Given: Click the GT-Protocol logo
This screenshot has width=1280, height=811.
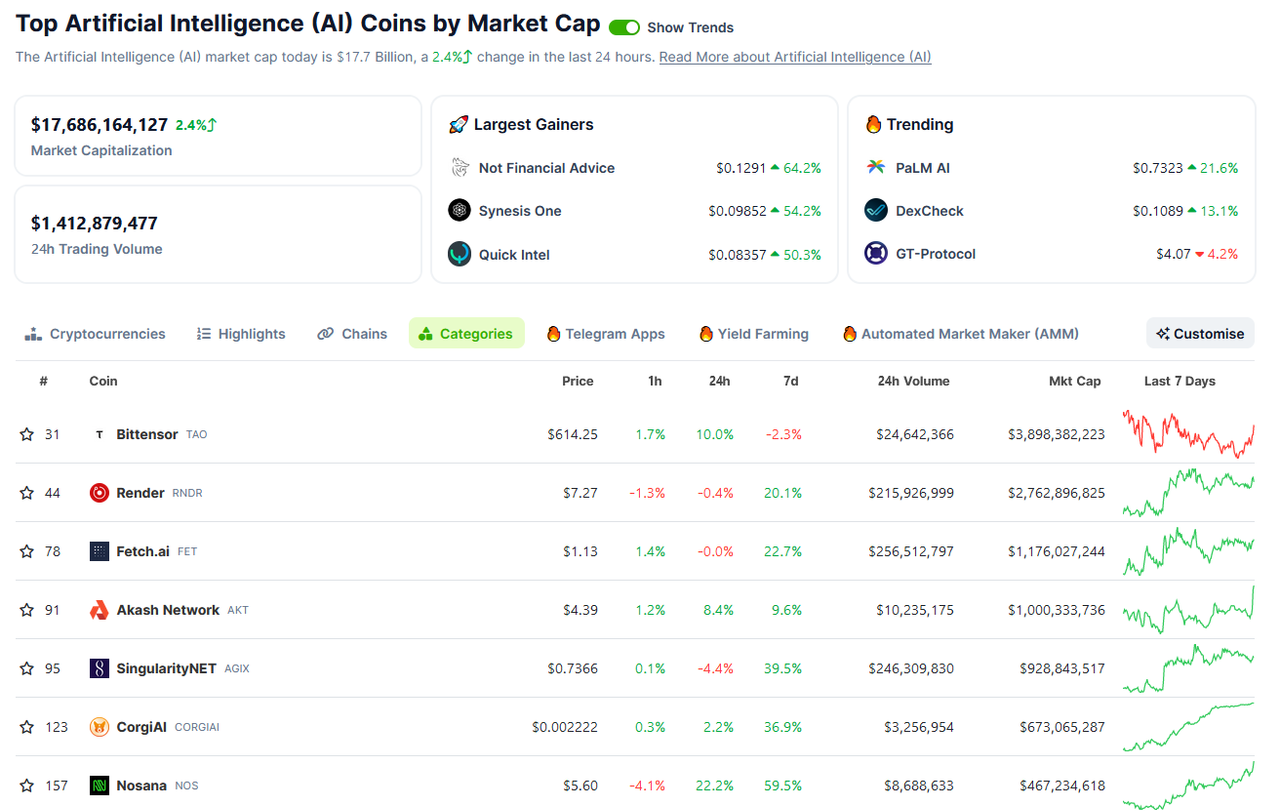Looking at the screenshot, I should (876, 254).
